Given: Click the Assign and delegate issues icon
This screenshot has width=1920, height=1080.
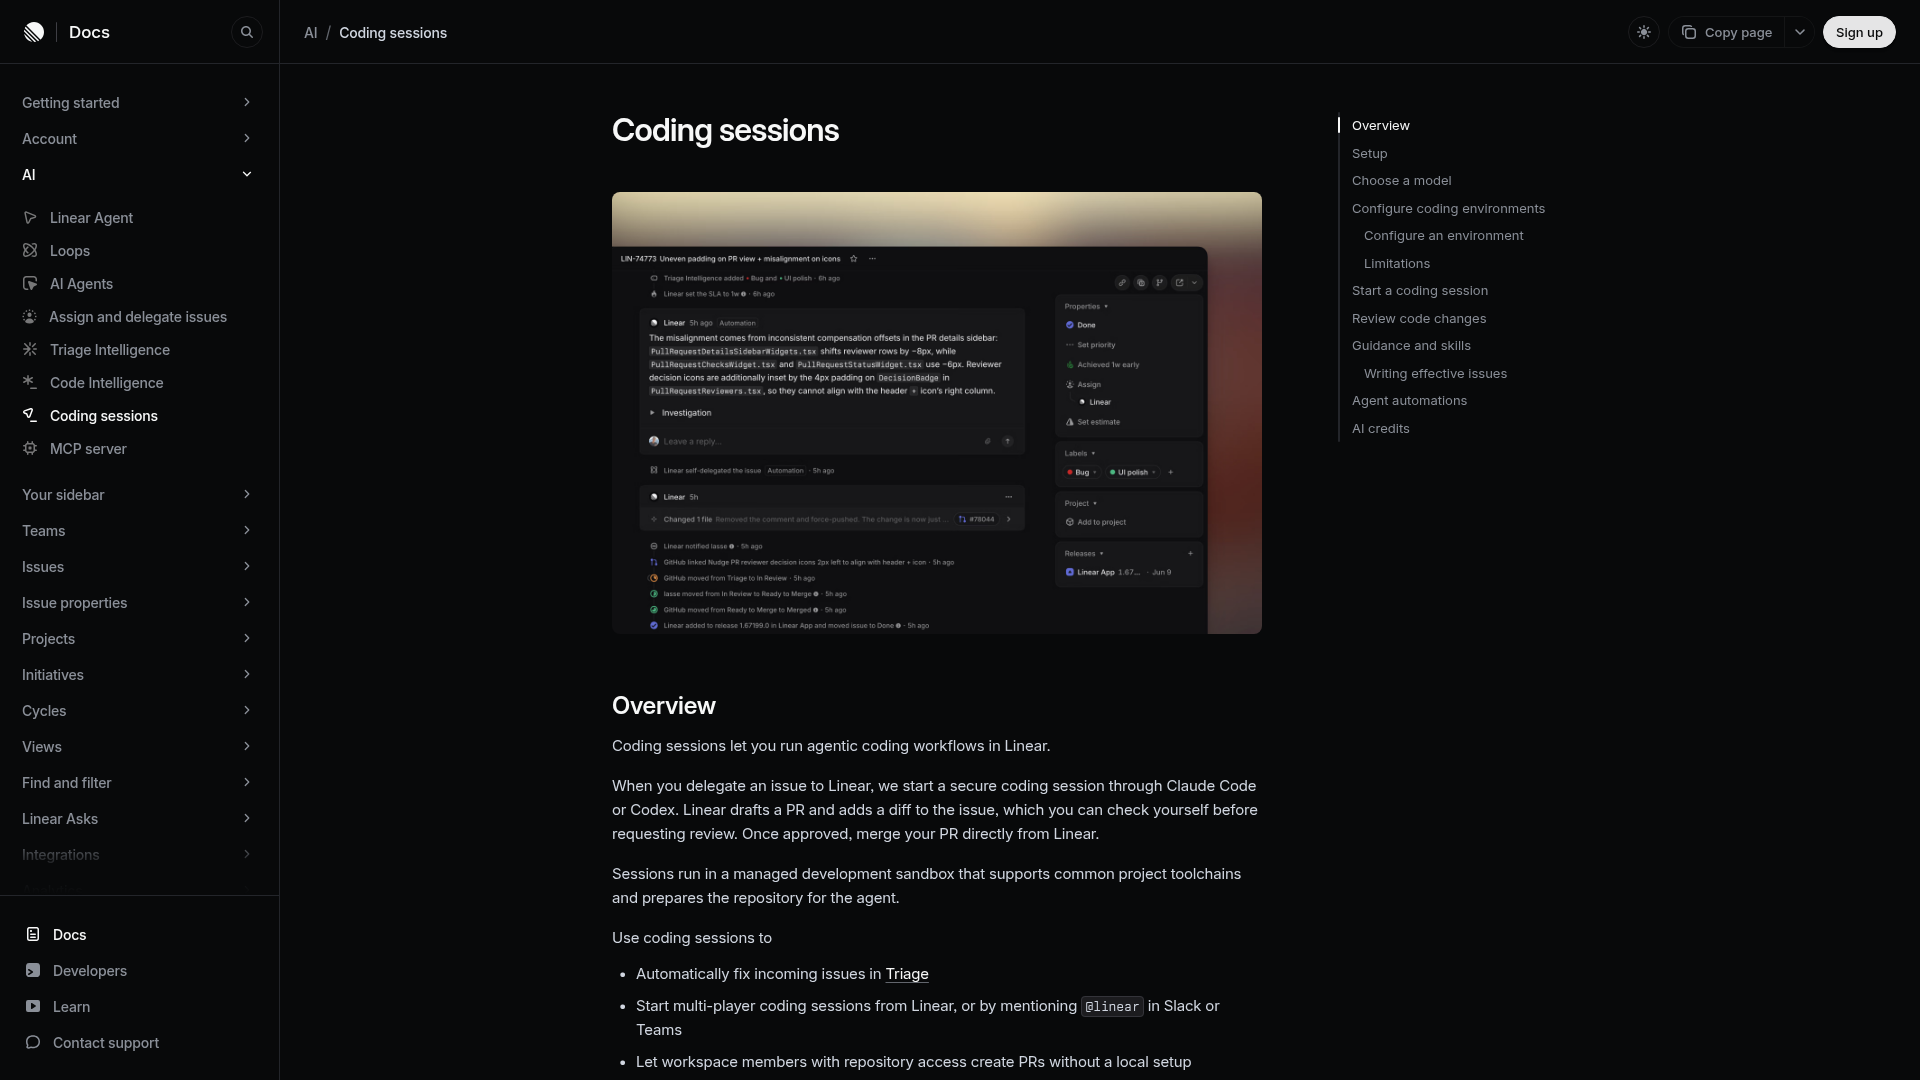Looking at the screenshot, I should pos(30,316).
